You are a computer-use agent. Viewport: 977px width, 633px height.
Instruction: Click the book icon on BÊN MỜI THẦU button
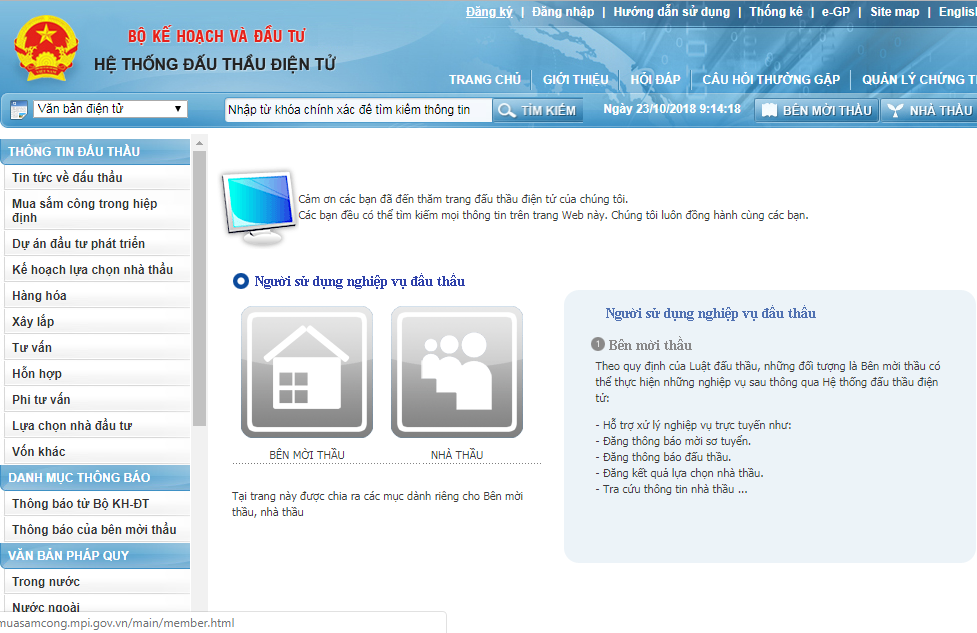click(x=770, y=110)
